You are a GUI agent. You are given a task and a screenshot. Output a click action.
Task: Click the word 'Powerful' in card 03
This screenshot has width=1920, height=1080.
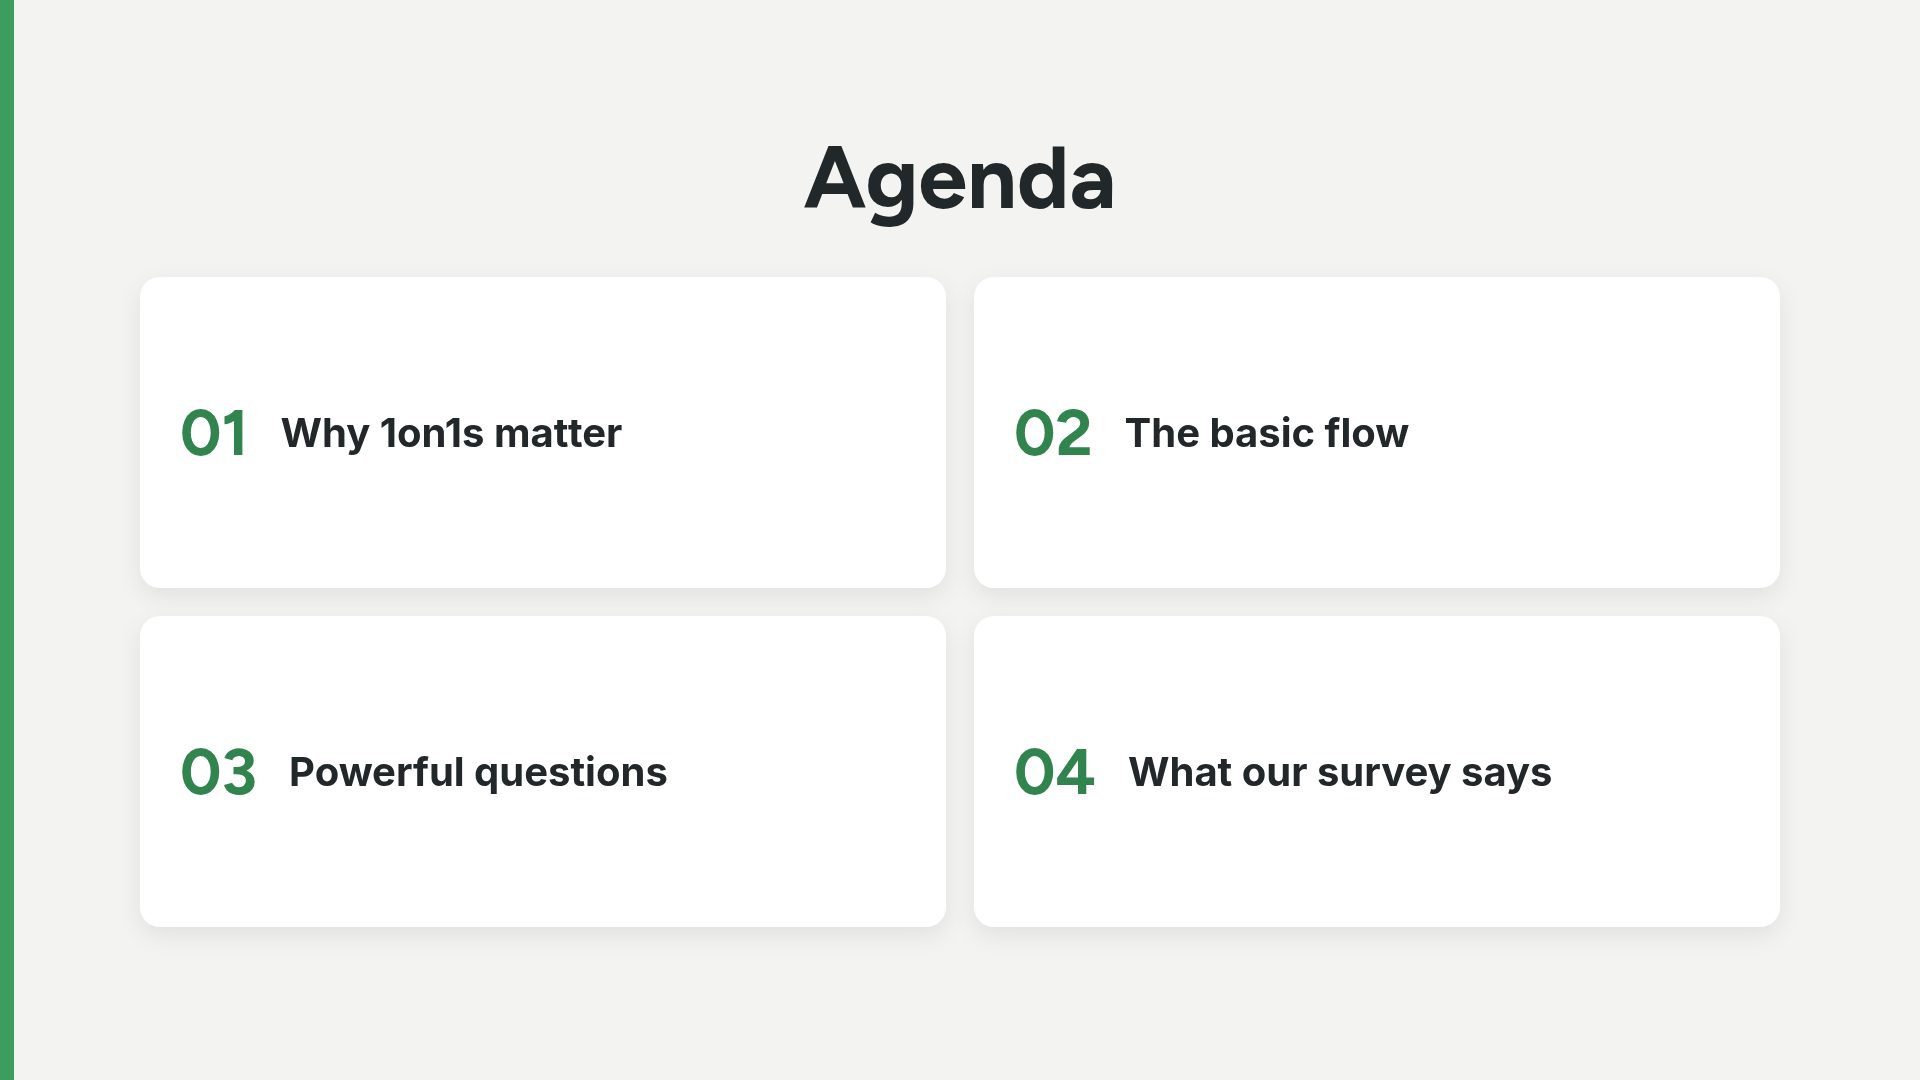pyautogui.click(x=376, y=772)
